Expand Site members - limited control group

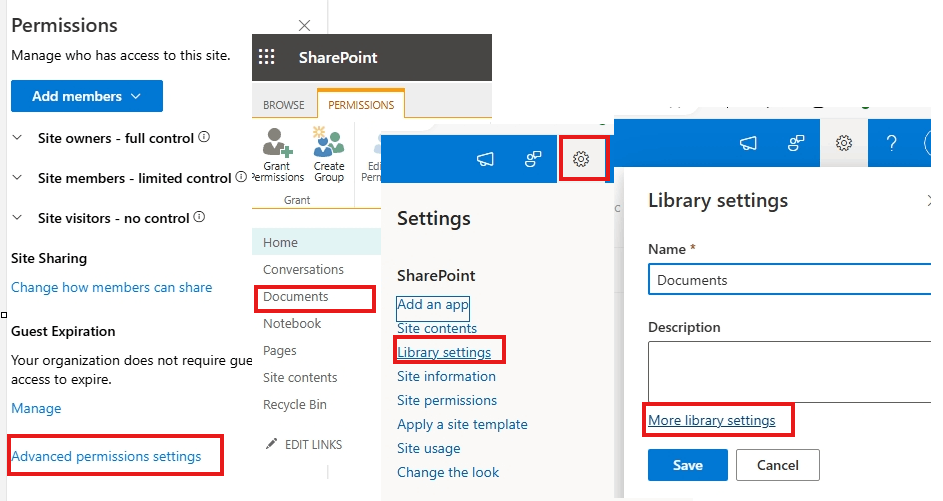click(17, 178)
